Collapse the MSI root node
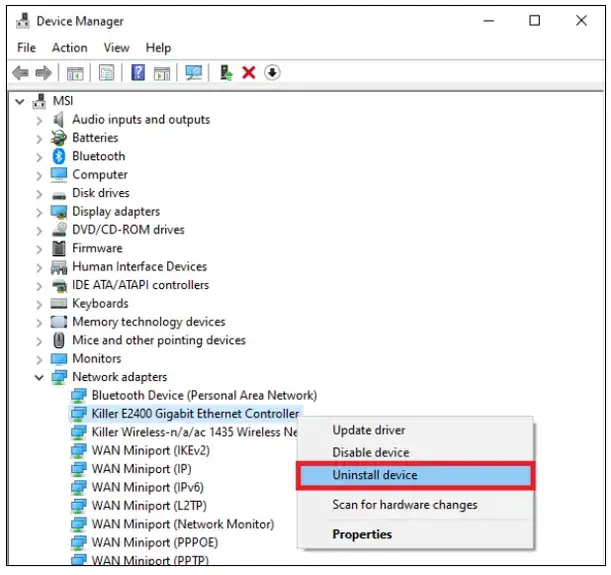Screen dimensions: 611x575 [x=19, y=102]
